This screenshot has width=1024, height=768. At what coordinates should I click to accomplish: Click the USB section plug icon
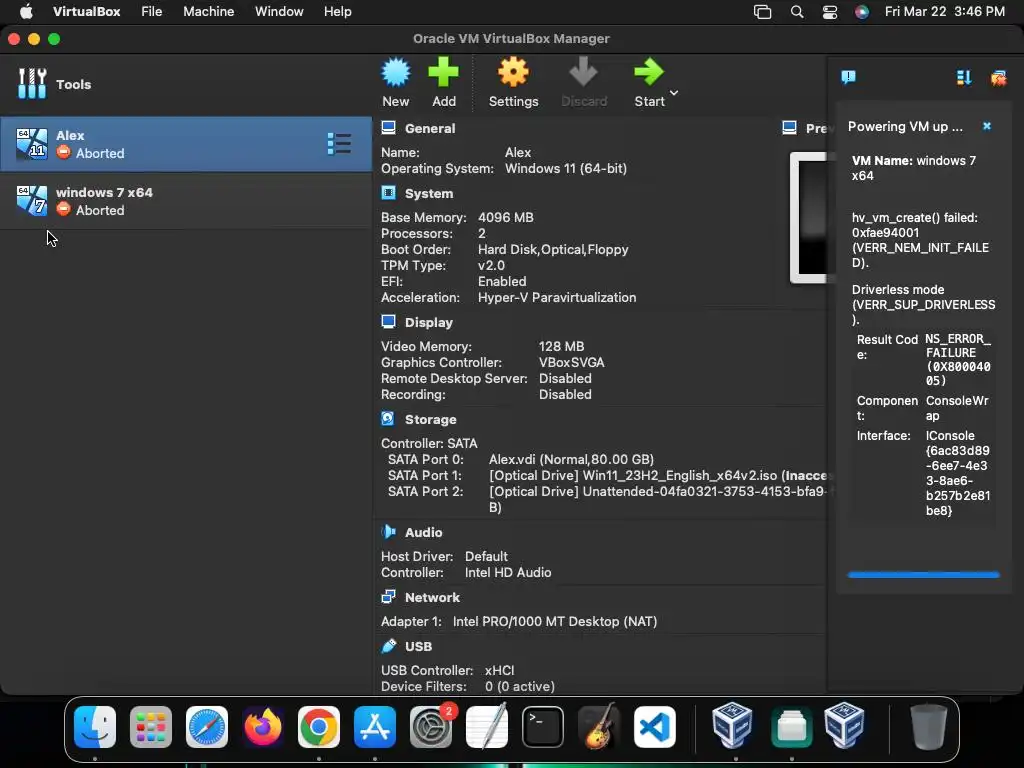pyautogui.click(x=389, y=646)
